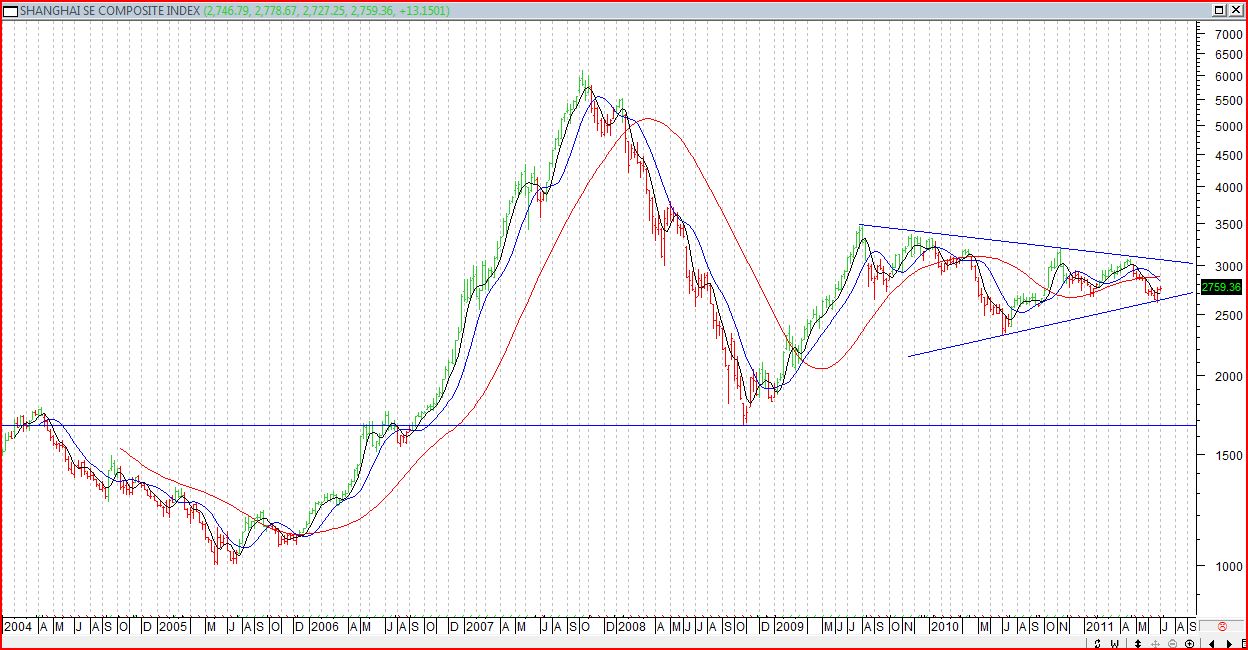Click the 2011 year label on time axis
The height and width of the screenshot is (650, 1248).
click(x=1100, y=626)
